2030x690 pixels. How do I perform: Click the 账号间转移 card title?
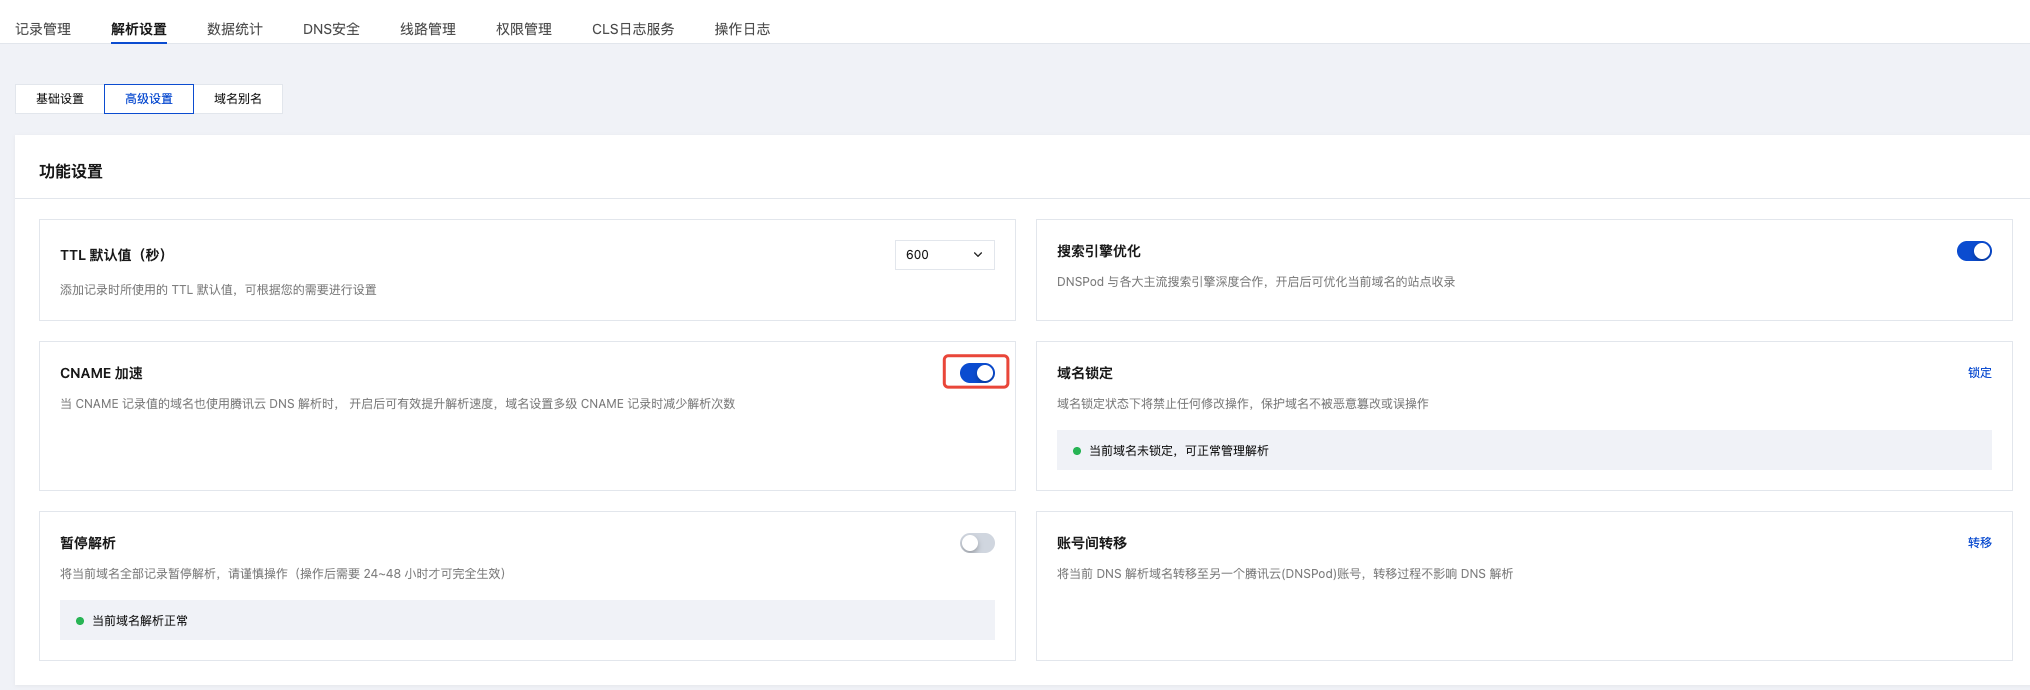(x=1092, y=543)
